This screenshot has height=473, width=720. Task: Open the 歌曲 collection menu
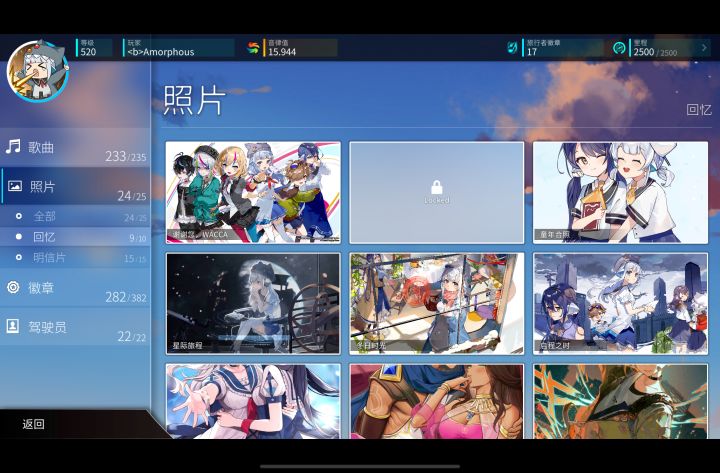pyautogui.click(x=75, y=148)
